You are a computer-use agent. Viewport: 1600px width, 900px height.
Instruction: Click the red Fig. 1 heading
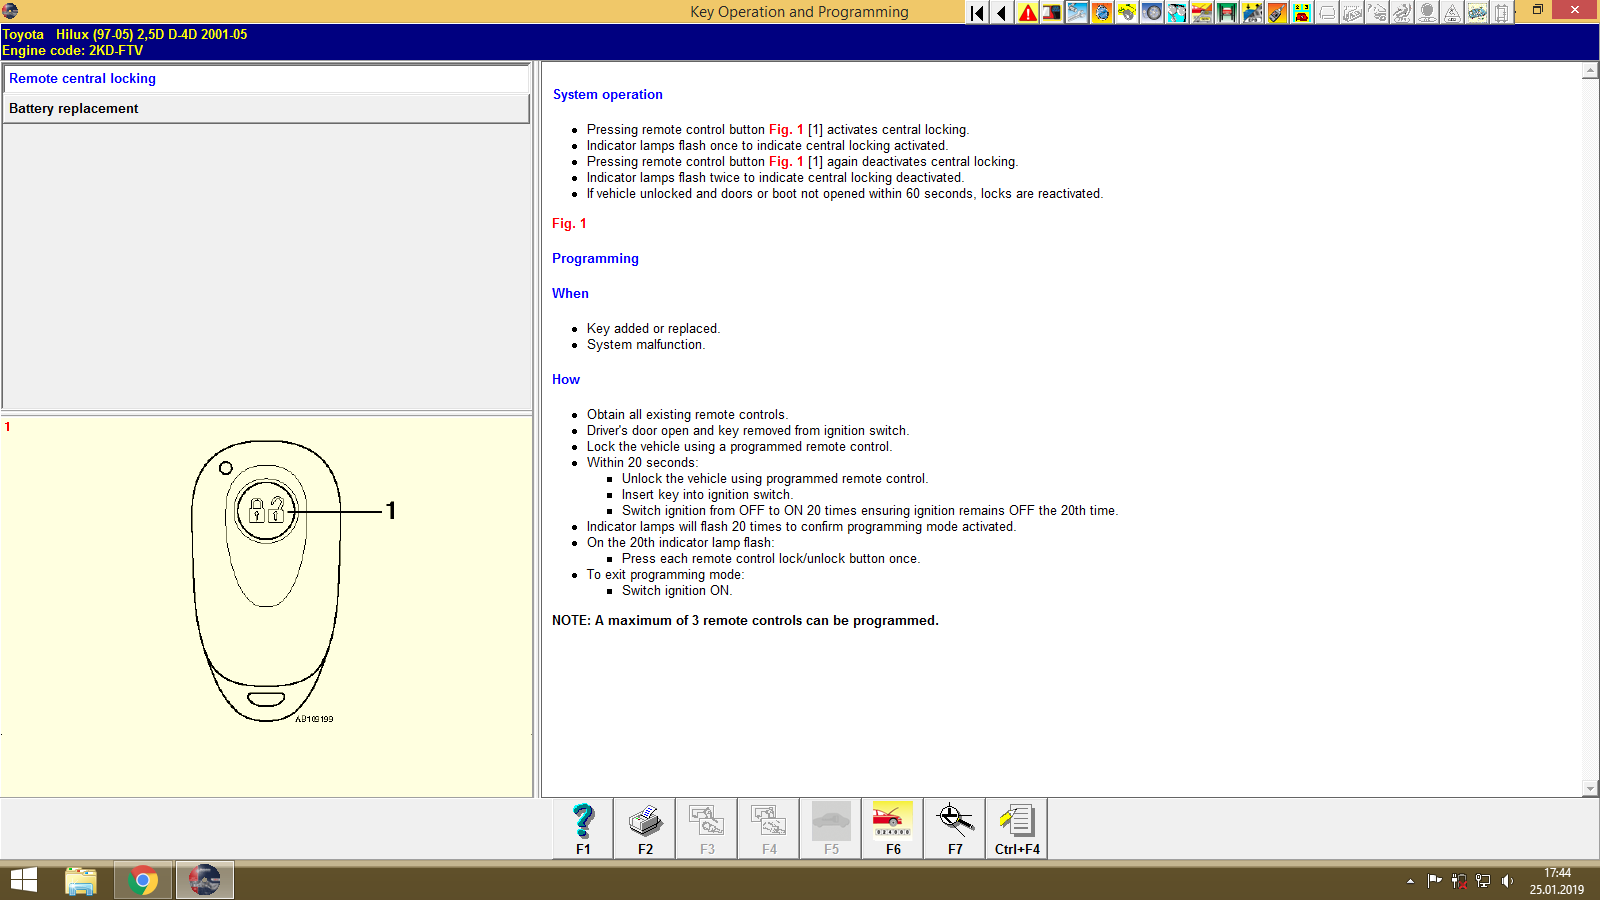[x=568, y=223]
